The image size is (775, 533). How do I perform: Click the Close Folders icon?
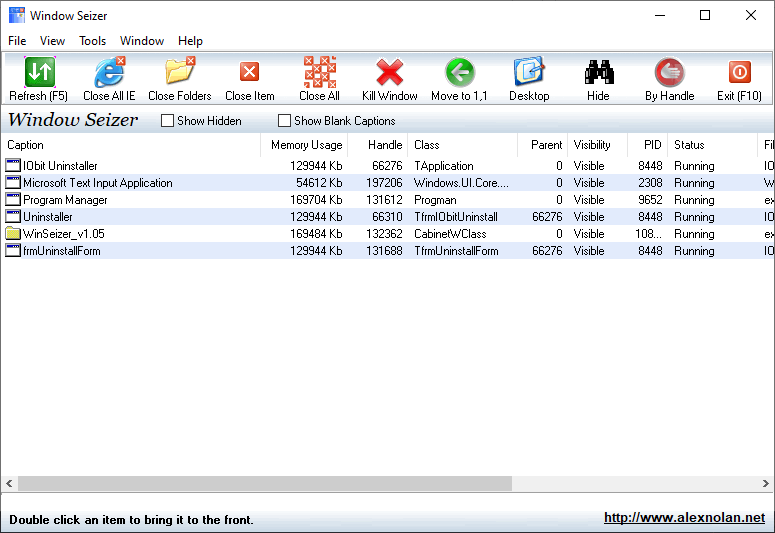pos(180,72)
